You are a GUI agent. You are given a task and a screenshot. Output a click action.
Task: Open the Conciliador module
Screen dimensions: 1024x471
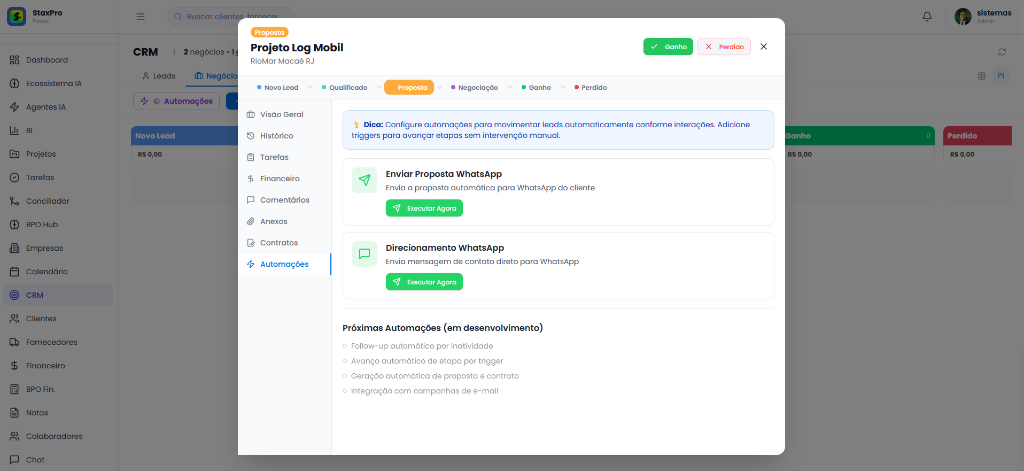click(x=57, y=201)
